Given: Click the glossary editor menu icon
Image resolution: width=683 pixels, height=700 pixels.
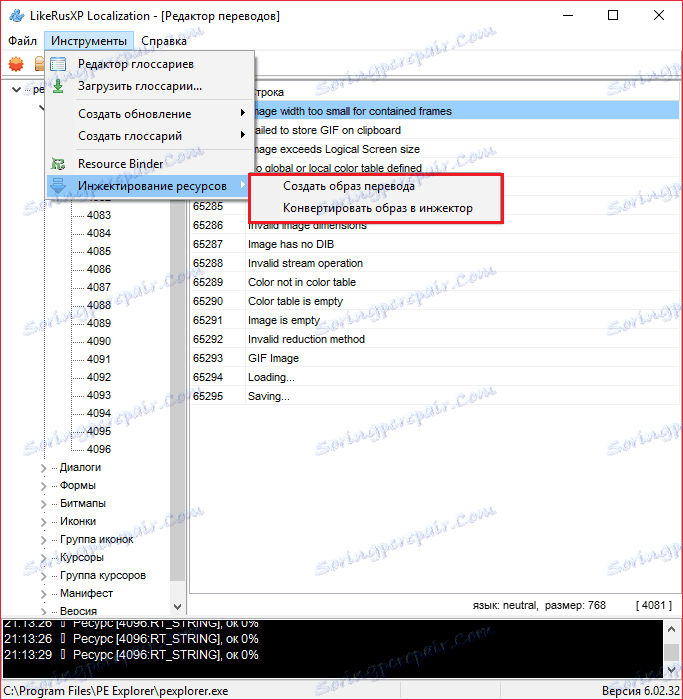Looking at the screenshot, I should [58, 64].
